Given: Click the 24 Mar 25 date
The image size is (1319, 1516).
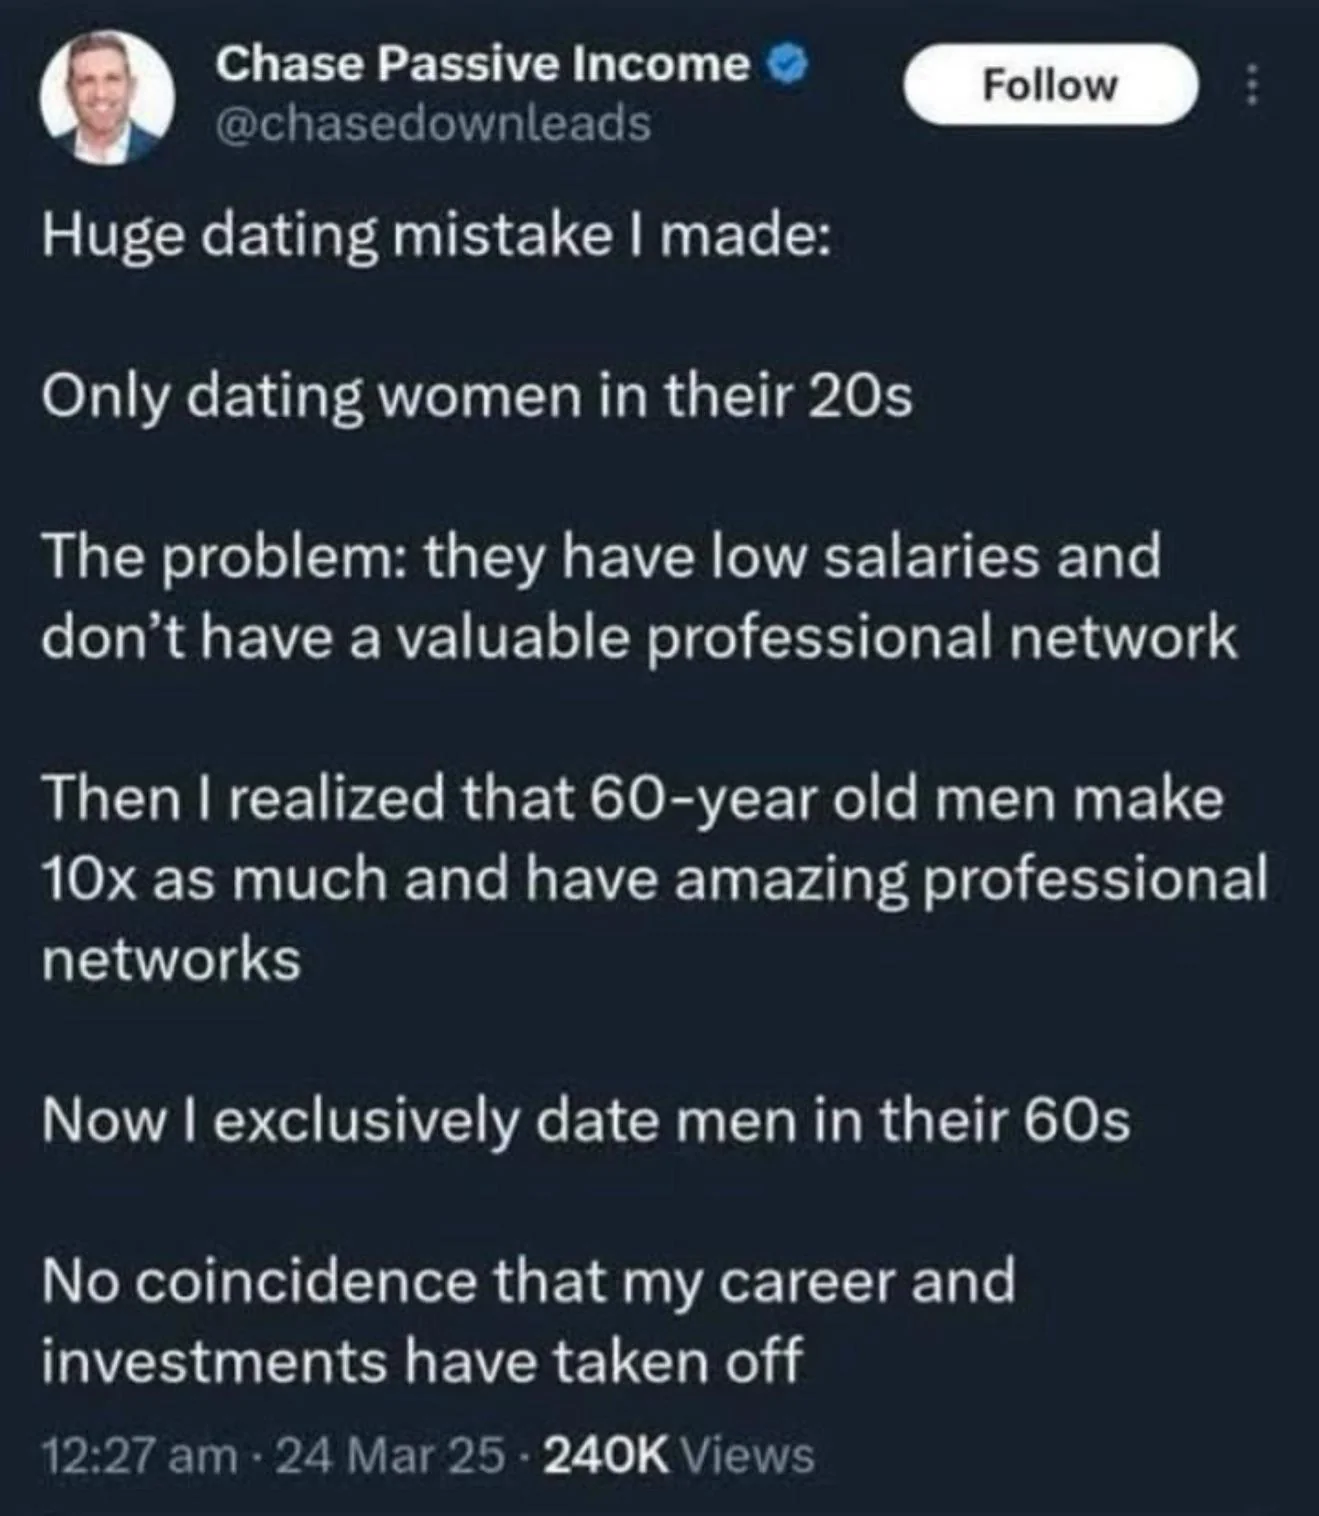Looking at the screenshot, I should (x=390, y=1454).
